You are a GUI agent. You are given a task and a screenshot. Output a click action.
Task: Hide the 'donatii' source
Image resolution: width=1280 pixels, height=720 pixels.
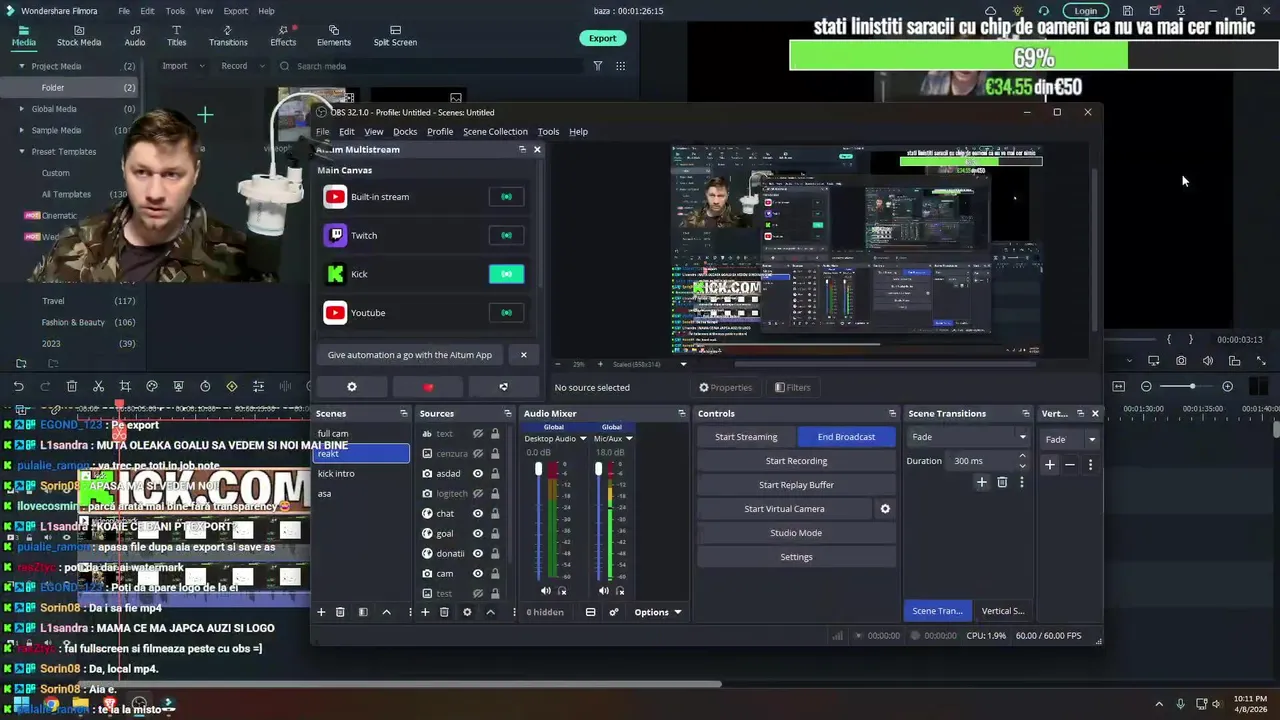pos(478,554)
